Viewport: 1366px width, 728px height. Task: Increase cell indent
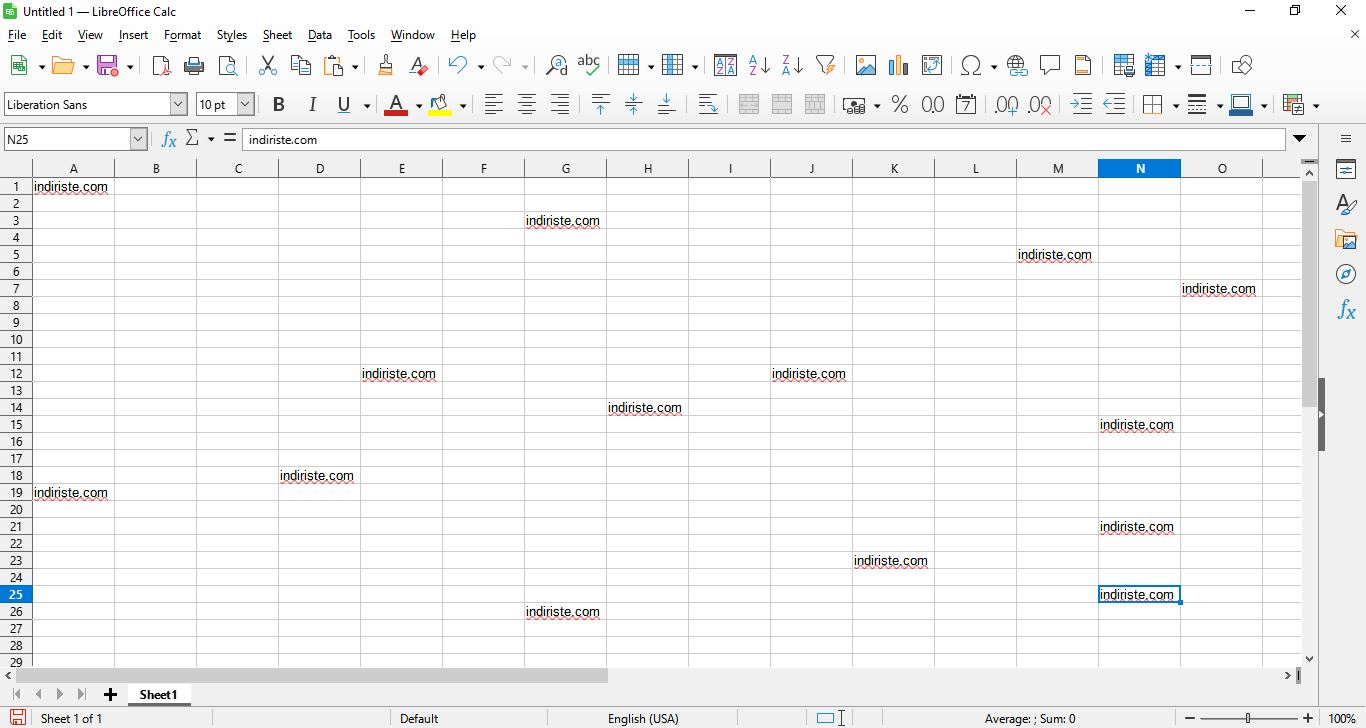point(1081,105)
